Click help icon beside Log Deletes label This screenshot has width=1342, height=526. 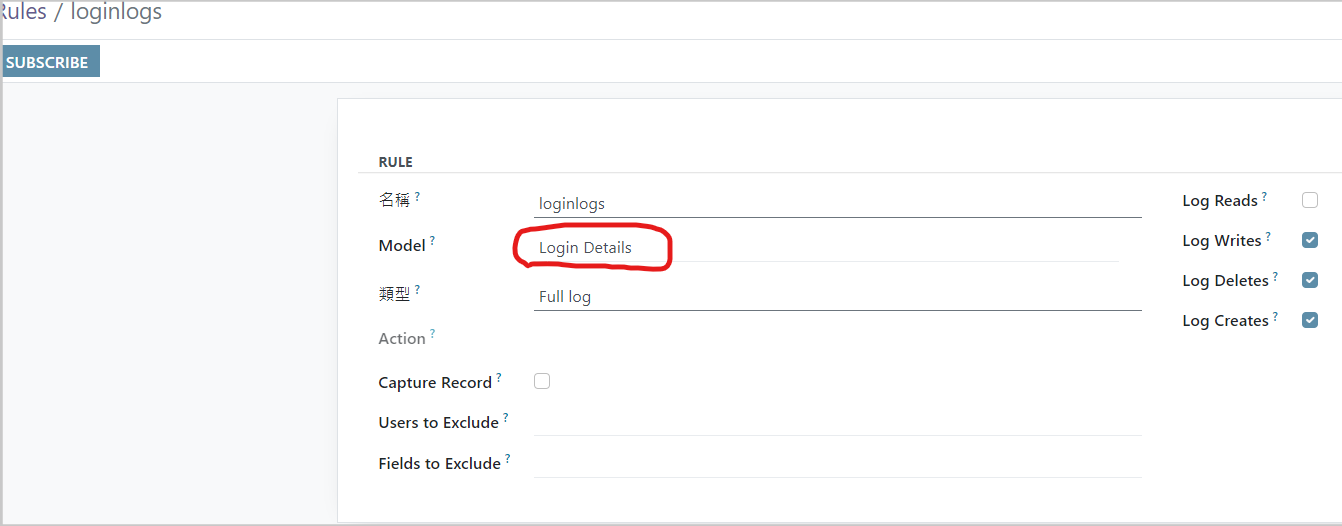pos(1275,277)
